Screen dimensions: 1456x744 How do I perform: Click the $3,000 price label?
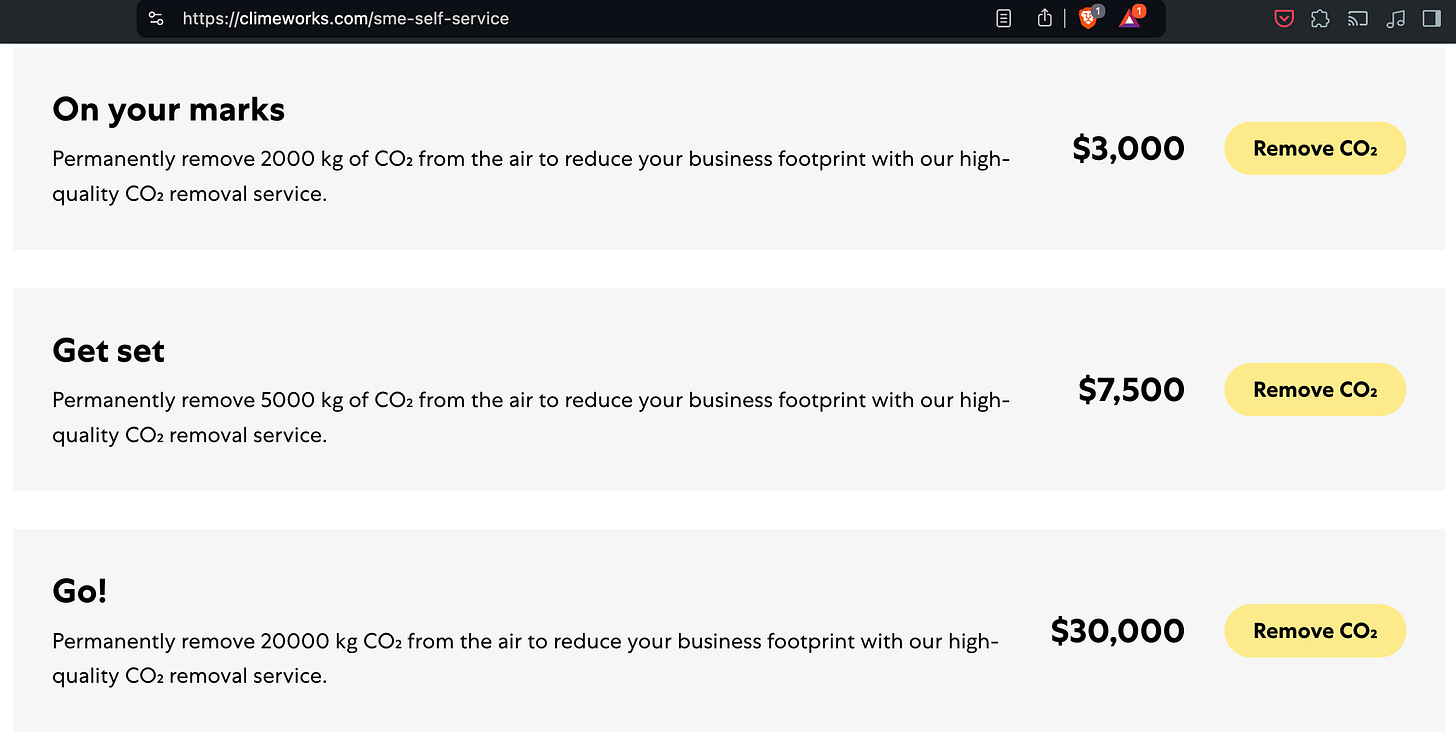coord(1128,149)
